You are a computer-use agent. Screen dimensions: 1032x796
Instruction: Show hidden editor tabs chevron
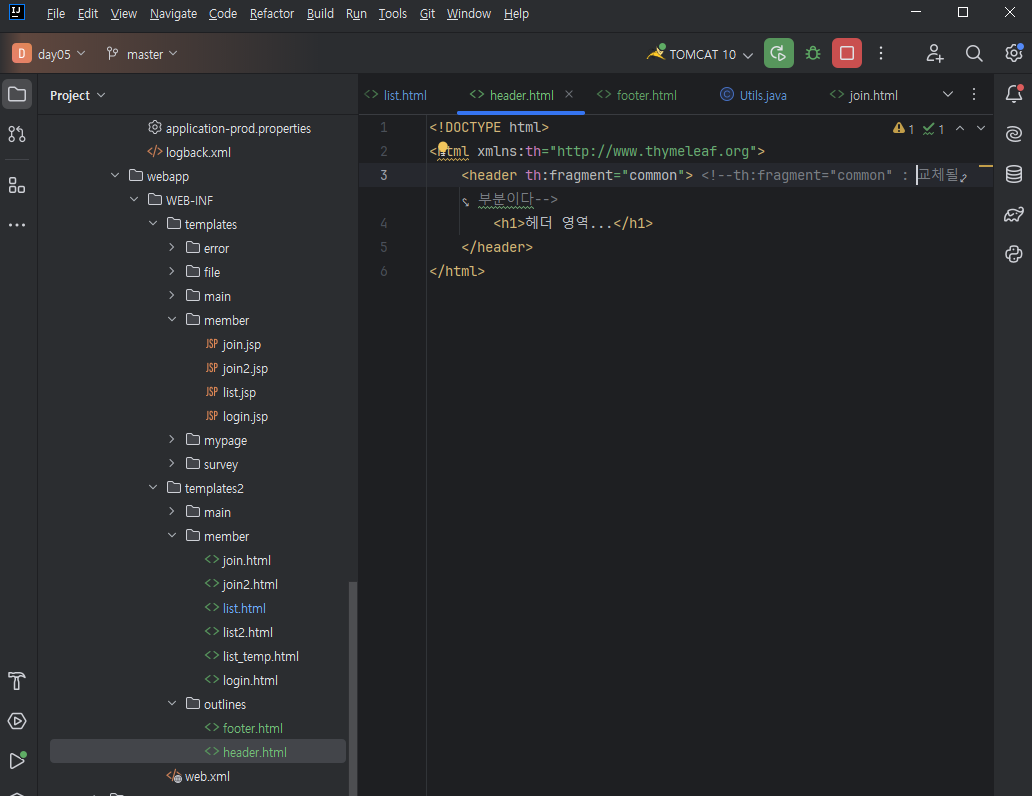click(948, 94)
